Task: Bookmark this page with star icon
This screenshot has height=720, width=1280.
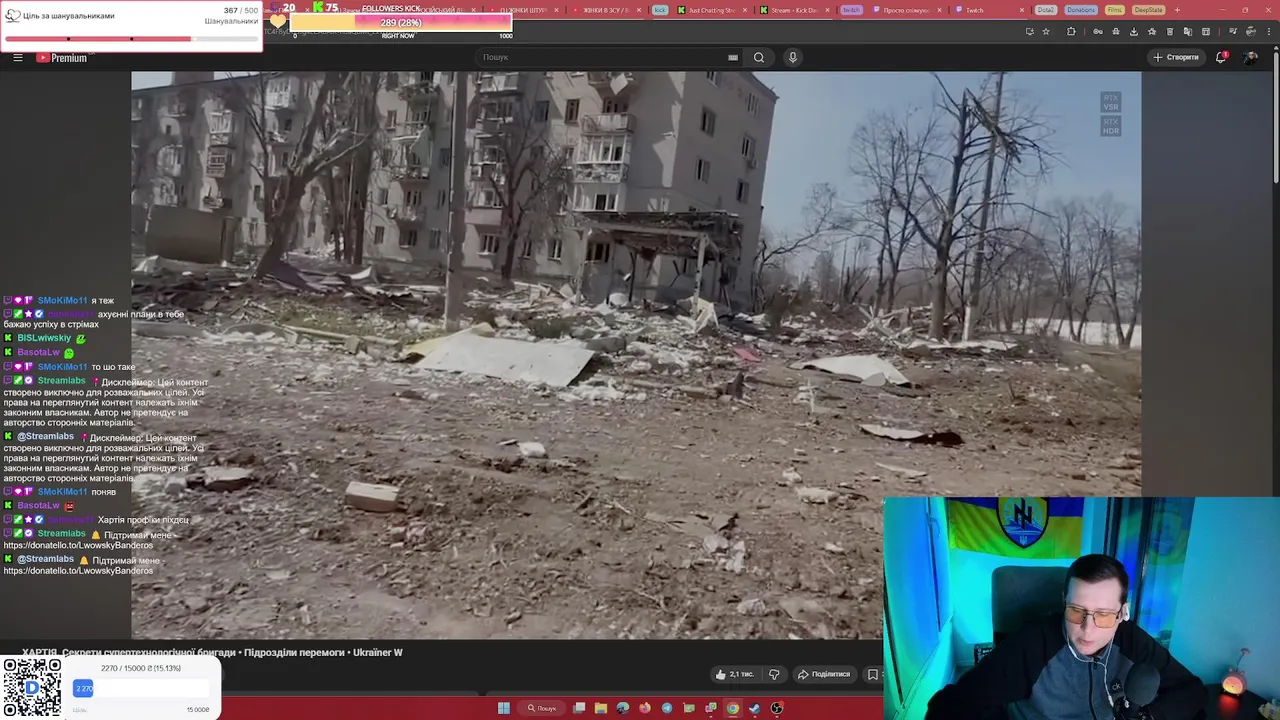Action: coord(1046,31)
